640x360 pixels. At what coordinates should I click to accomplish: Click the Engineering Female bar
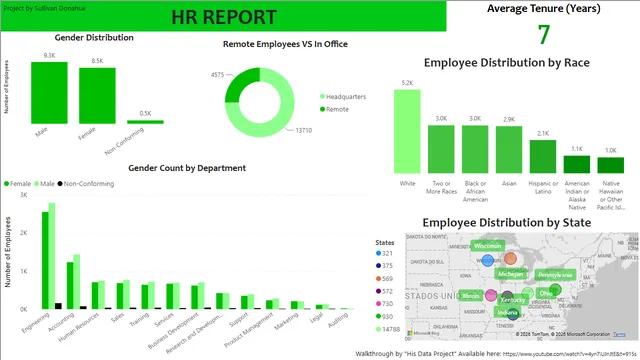click(45, 260)
